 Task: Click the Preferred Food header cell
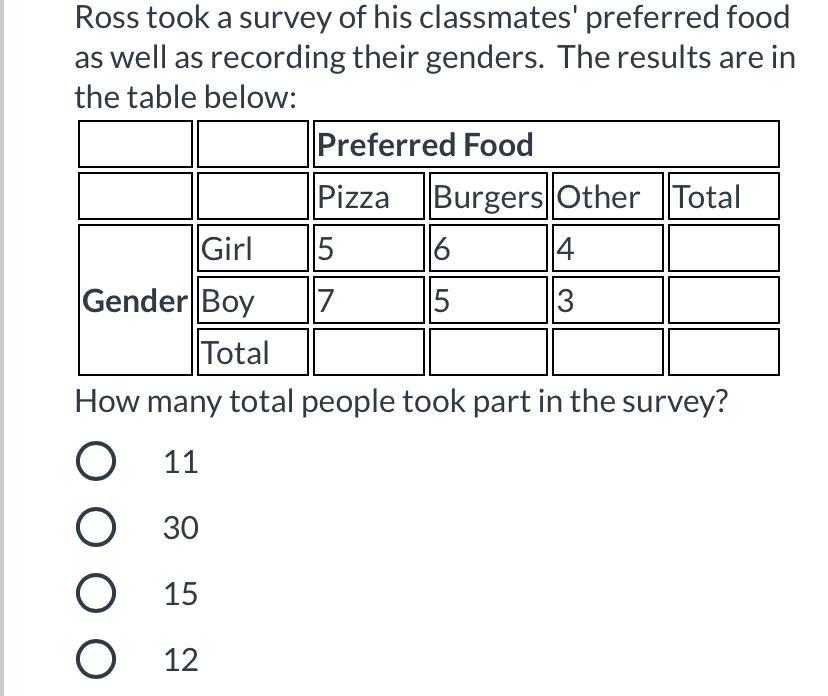[546, 144]
